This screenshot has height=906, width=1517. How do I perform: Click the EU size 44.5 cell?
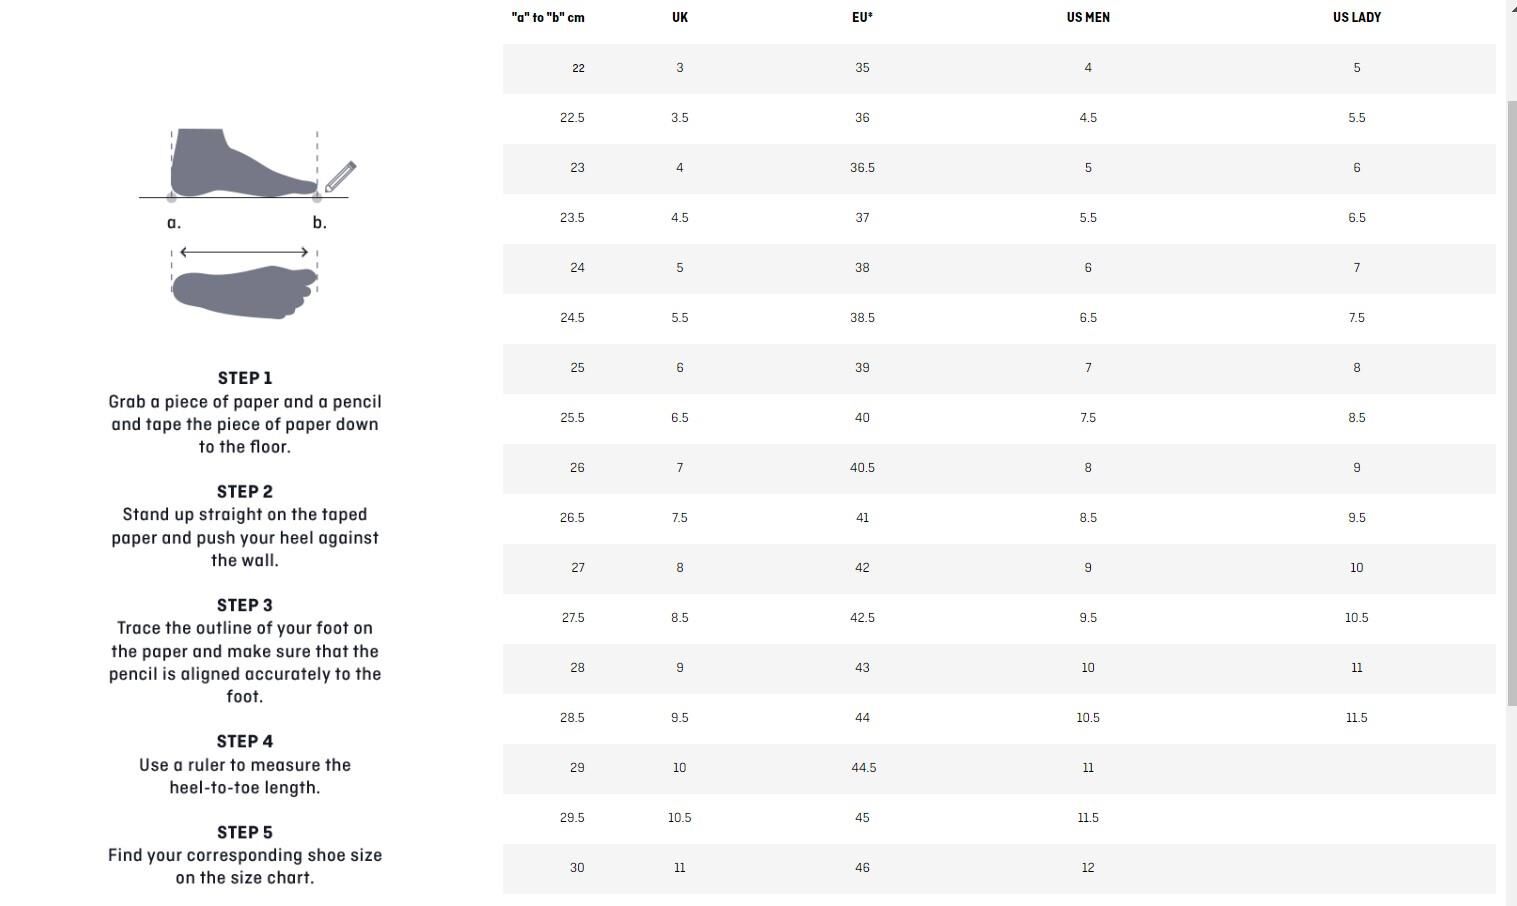(x=863, y=768)
